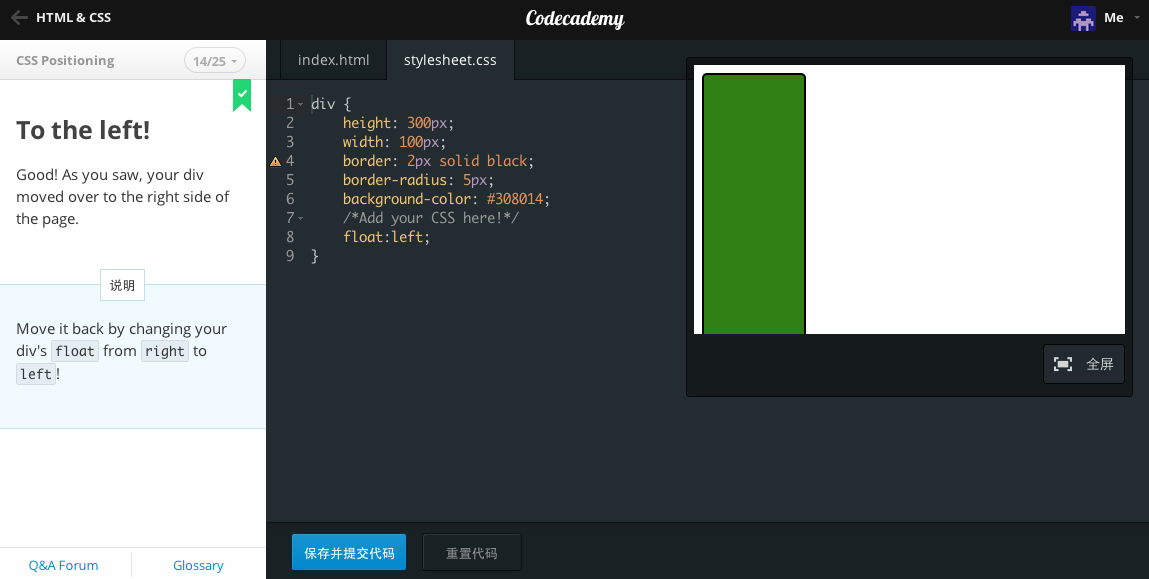Collapse the code fold at line 7

pyautogui.click(x=298, y=217)
